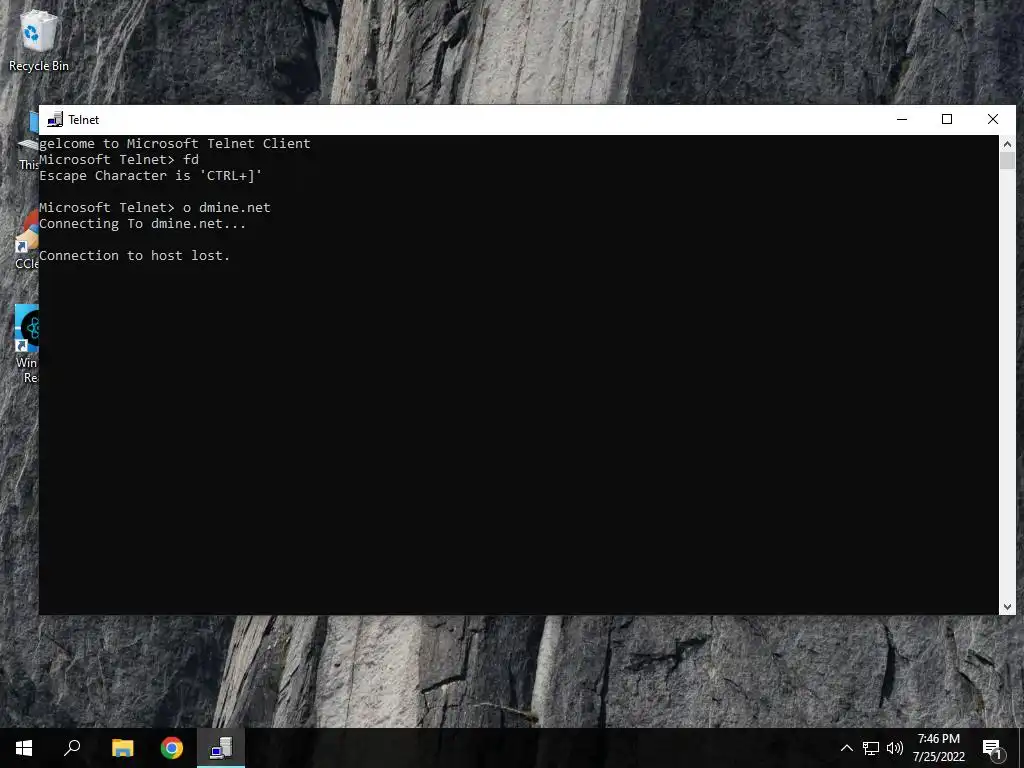Open taskbar search magnifier
The height and width of the screenshot is (768, 1024).
pos(72,748)
